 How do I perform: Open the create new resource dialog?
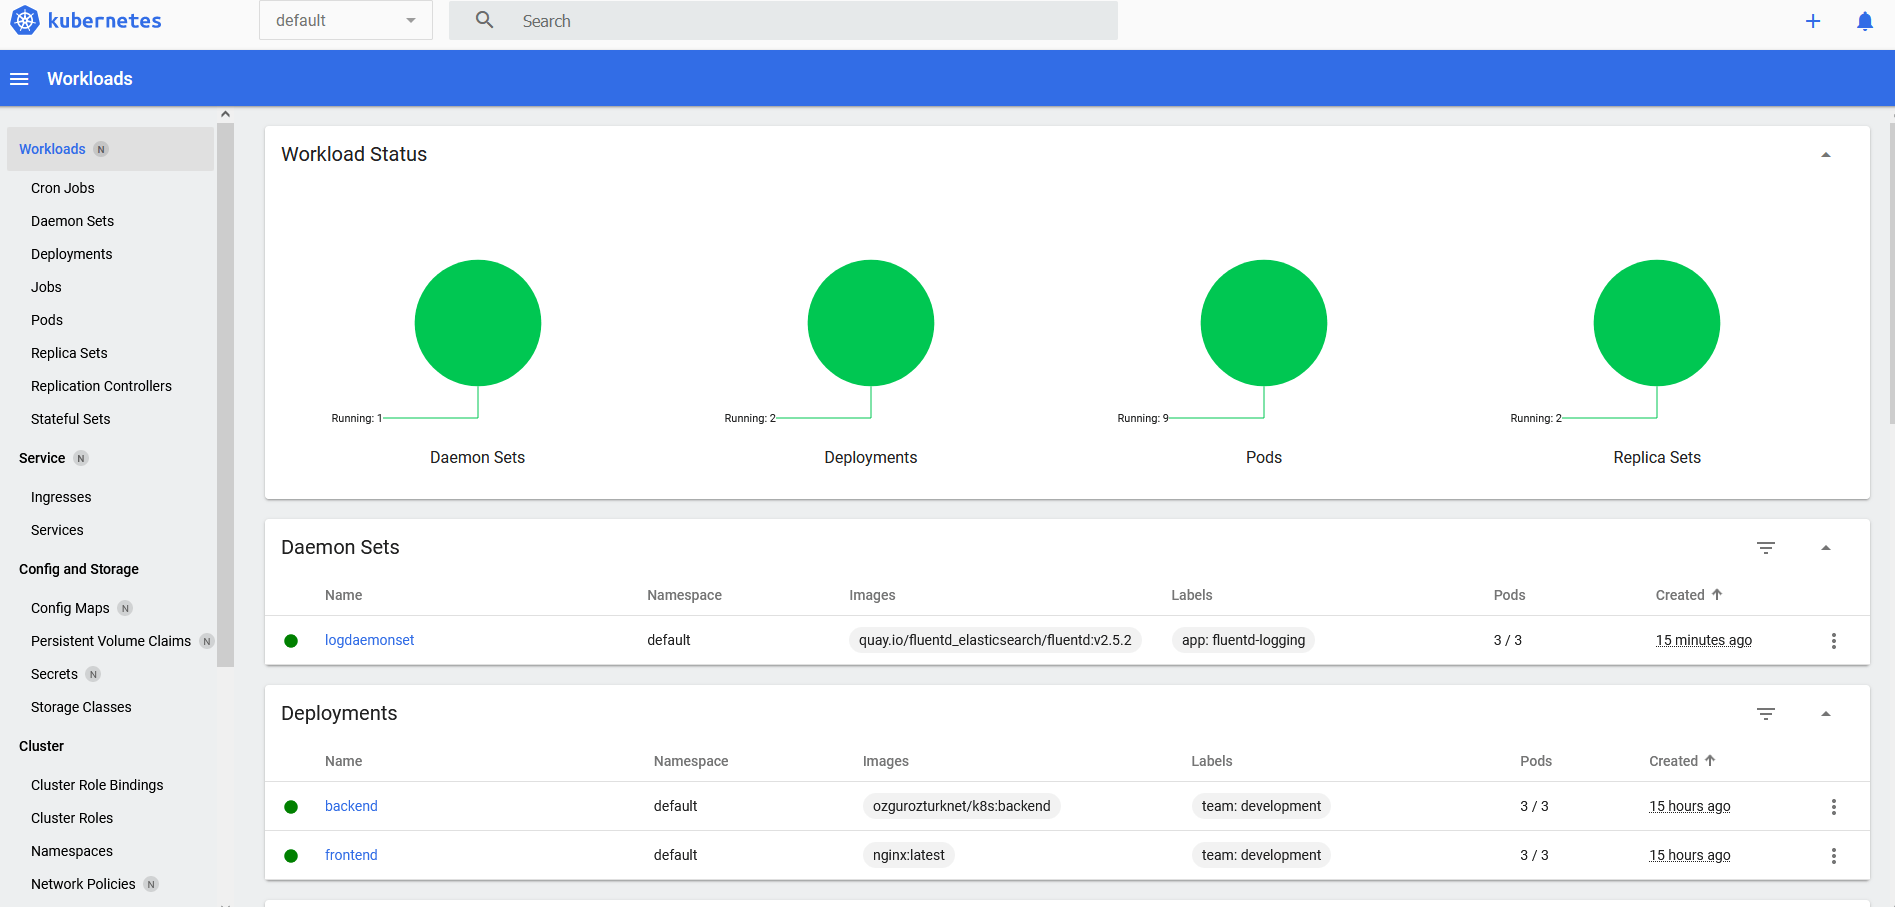tap(1813, 20)
